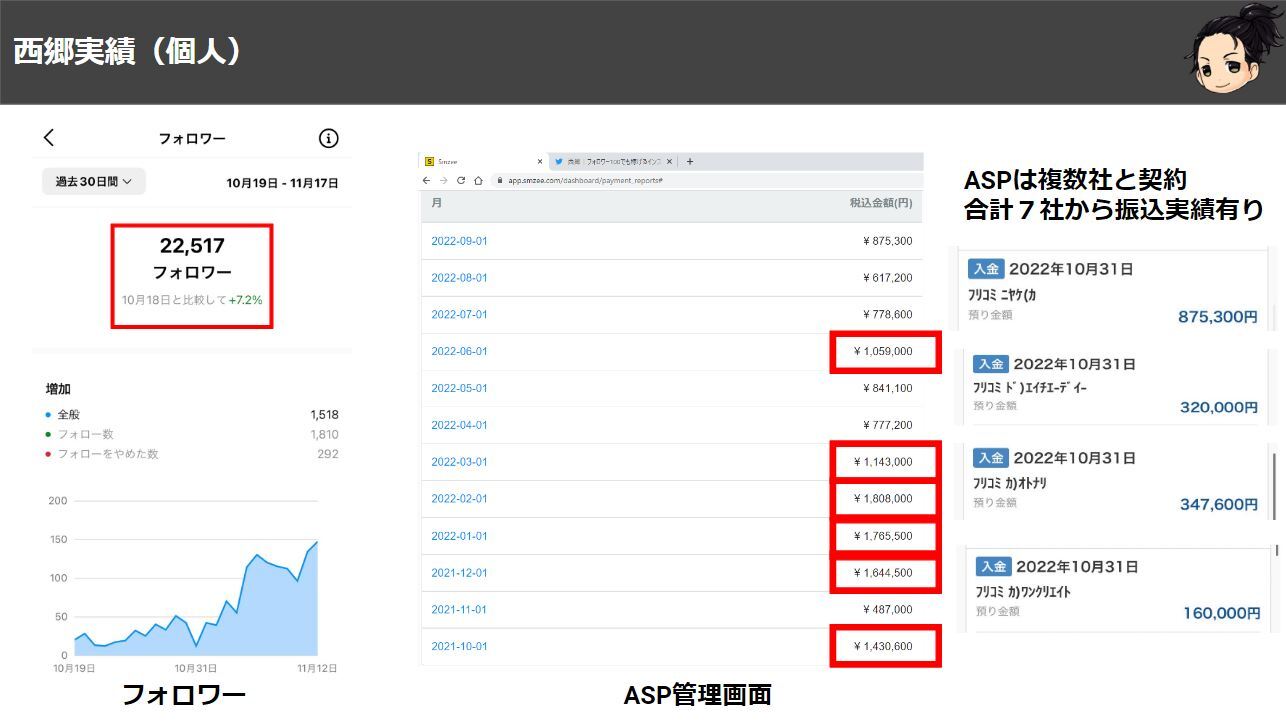The height and width of the screenshot is (724, 1286).
Task: Expand the 過去30日間 period dropdown
Action: click(94, 181)
